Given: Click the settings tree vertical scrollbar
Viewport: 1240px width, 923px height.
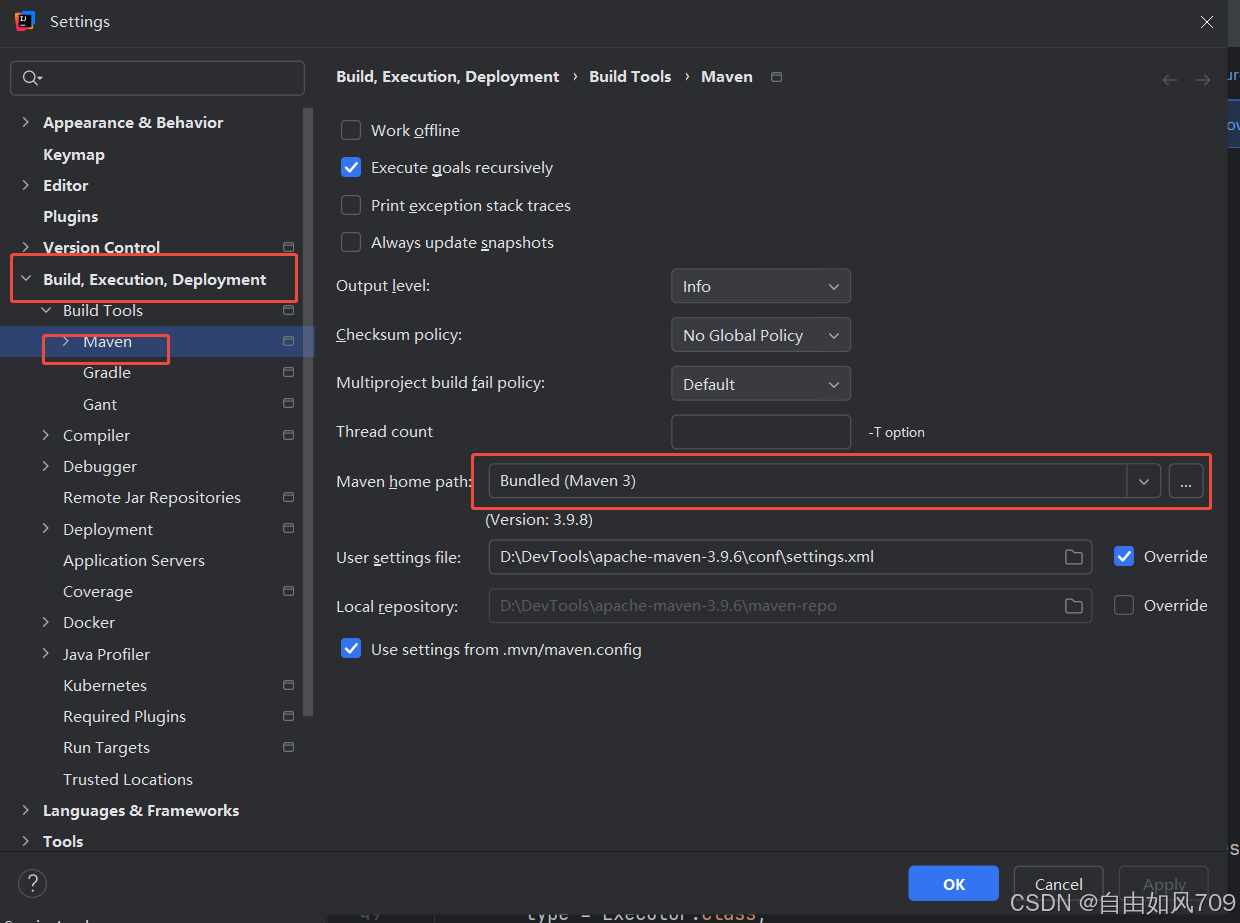Looking at the screenshot, I should 308,412.
